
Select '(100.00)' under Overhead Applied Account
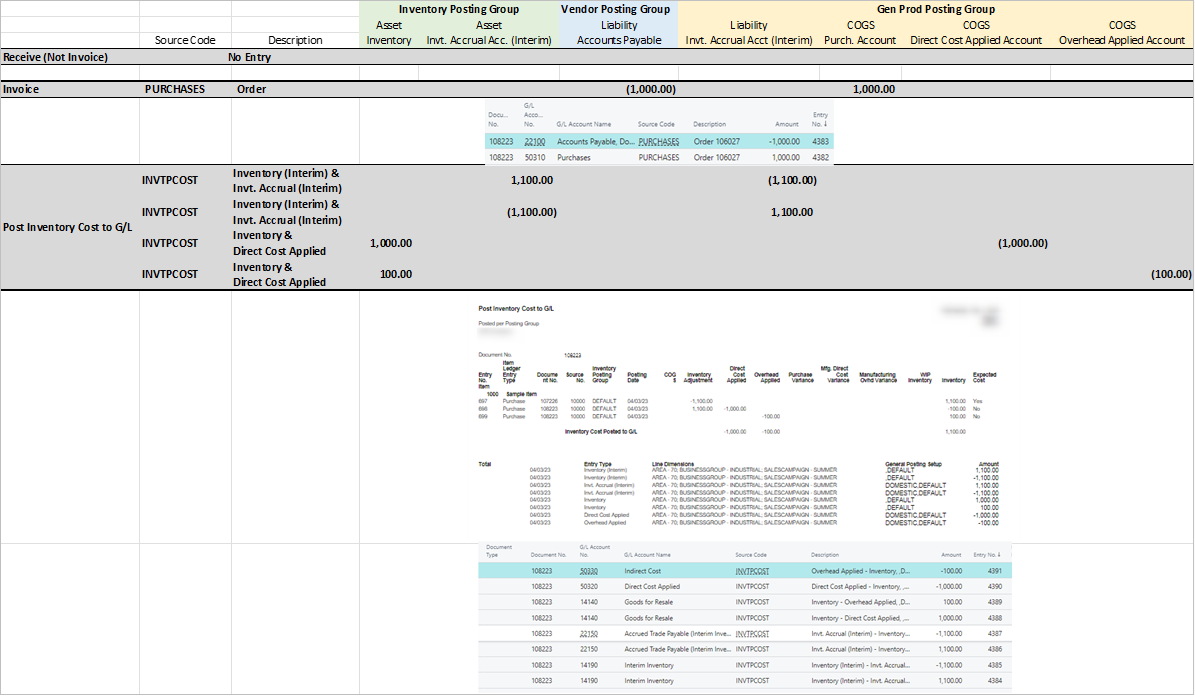click(x=1171, y=274)
